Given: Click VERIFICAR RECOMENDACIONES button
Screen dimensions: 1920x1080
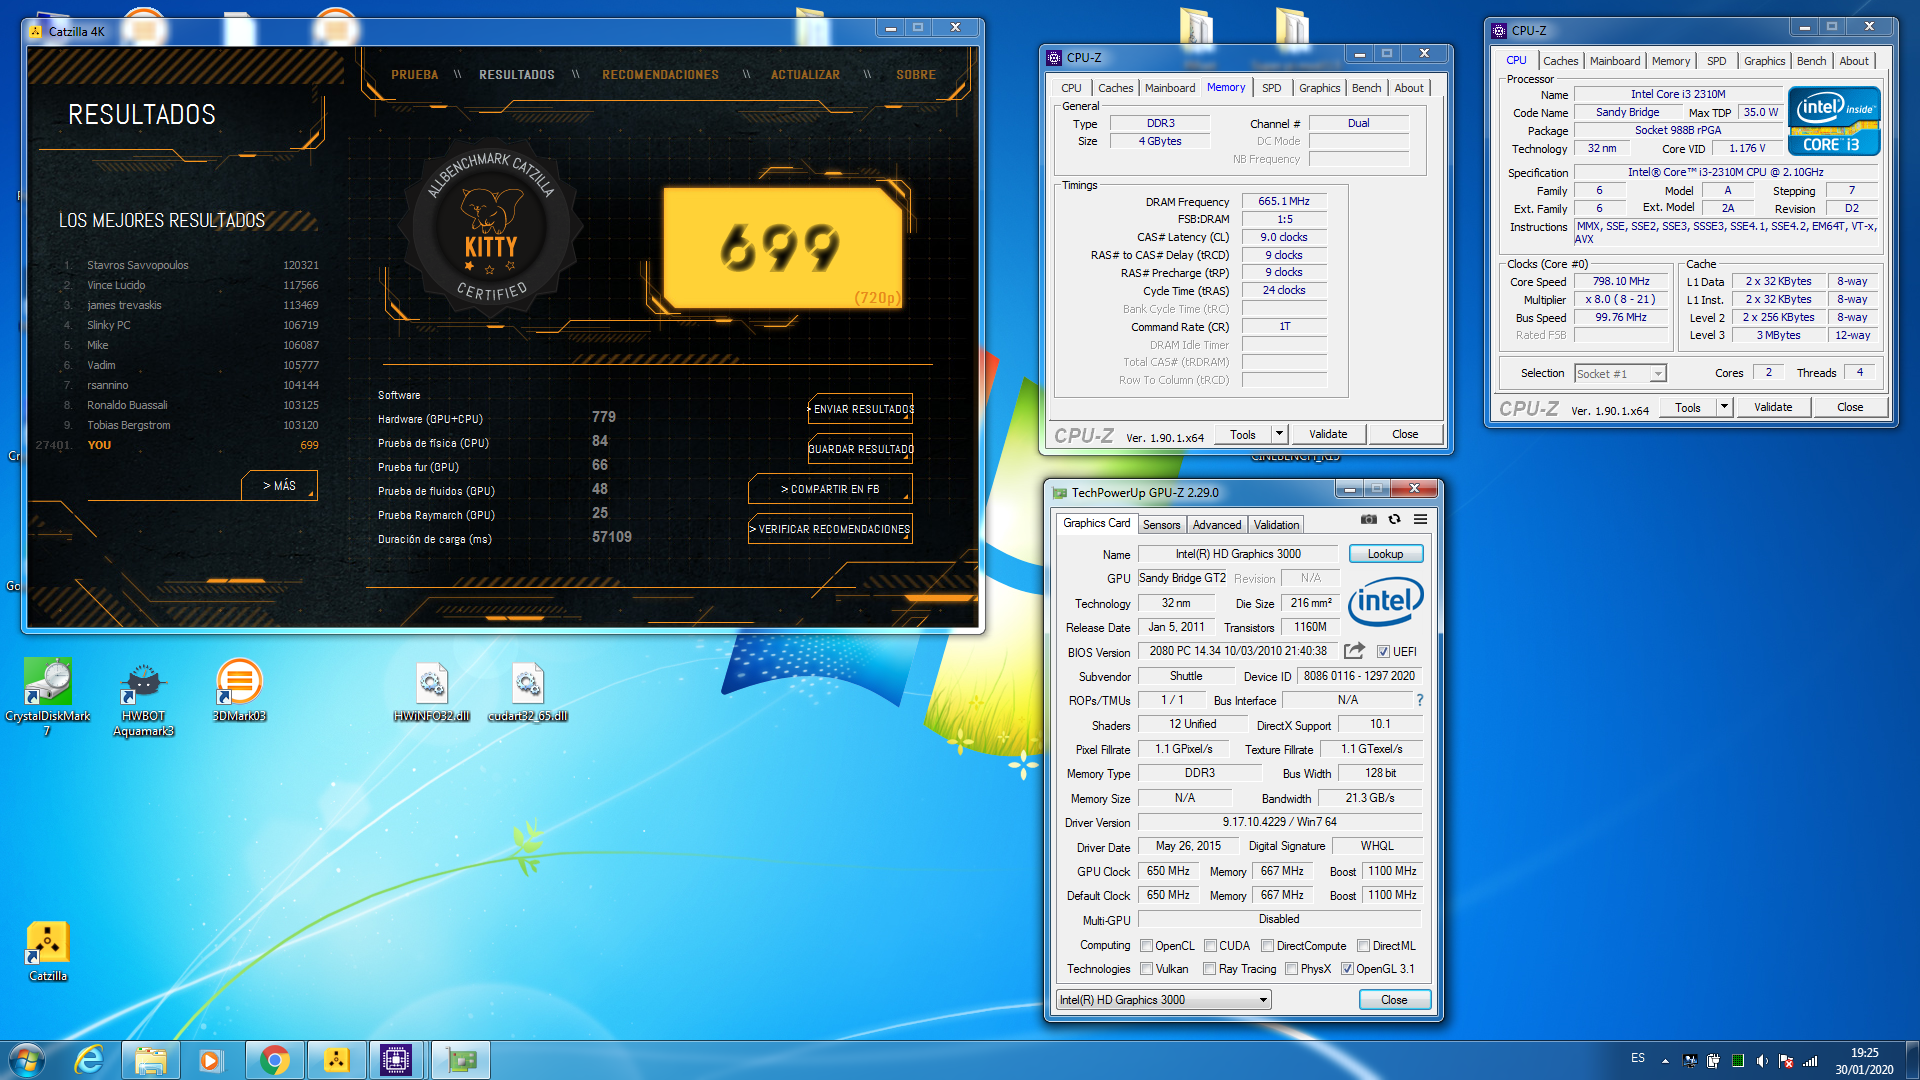Looking at the screenshot, I should [830, 529].
